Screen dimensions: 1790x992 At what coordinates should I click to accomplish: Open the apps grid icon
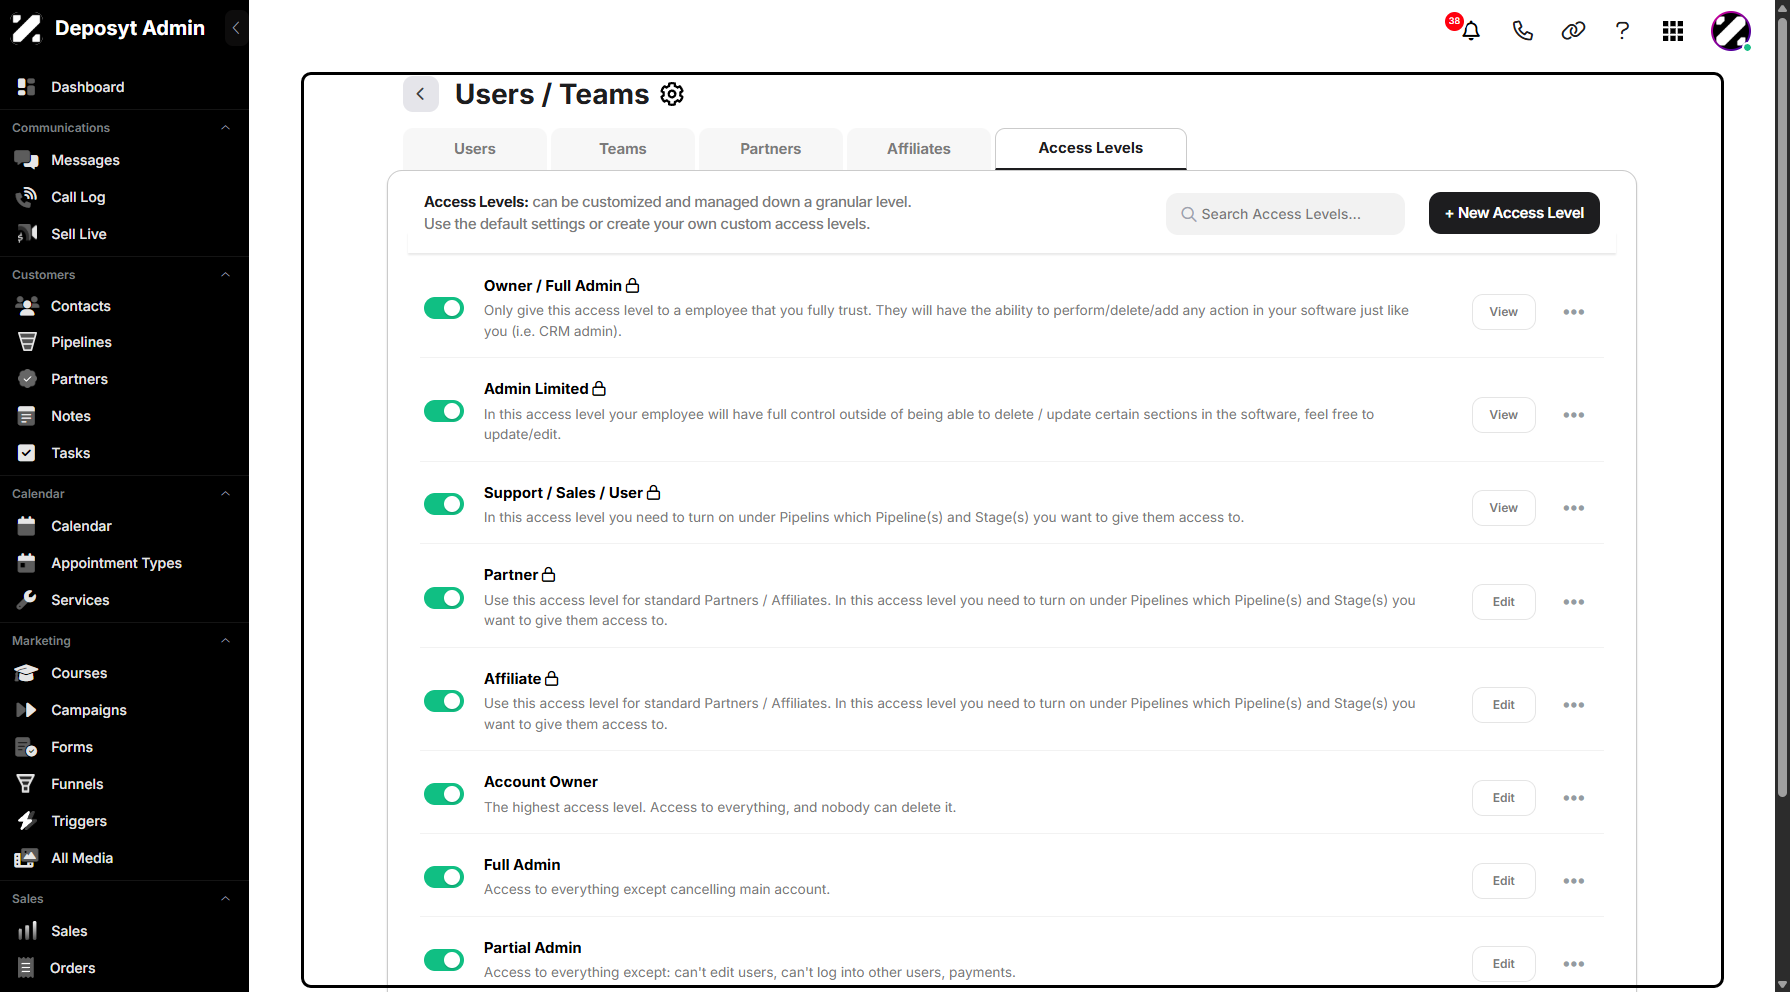(1673, 31)
